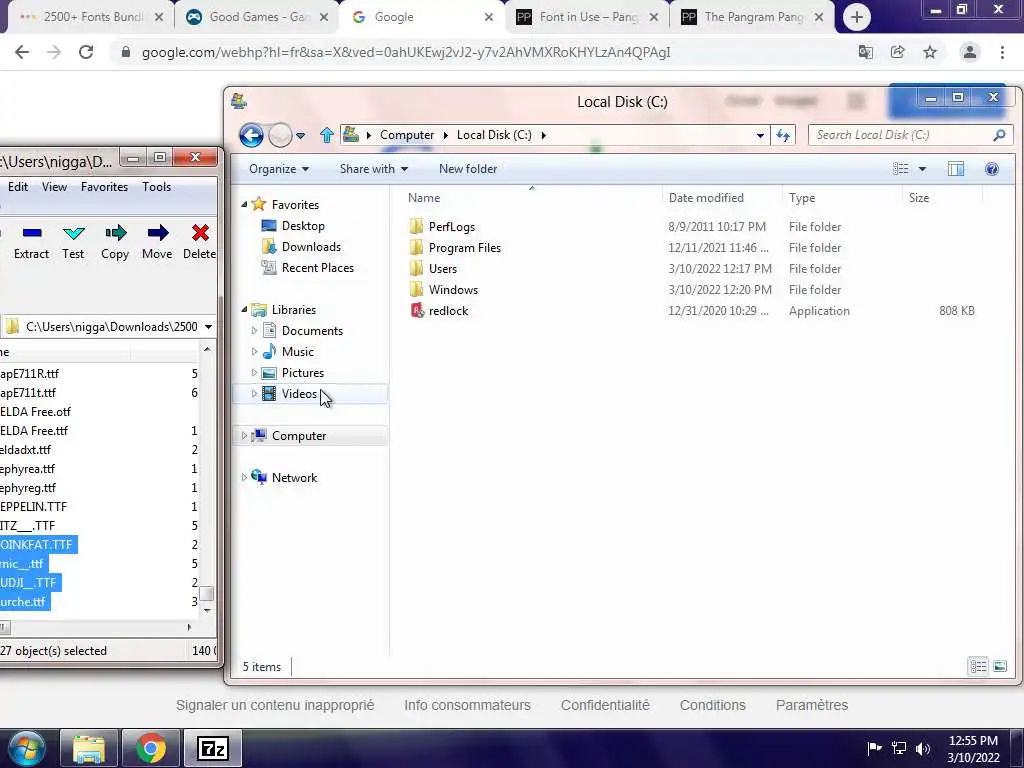Open the Edit menu in 7-Zip

tap(18, 187)
